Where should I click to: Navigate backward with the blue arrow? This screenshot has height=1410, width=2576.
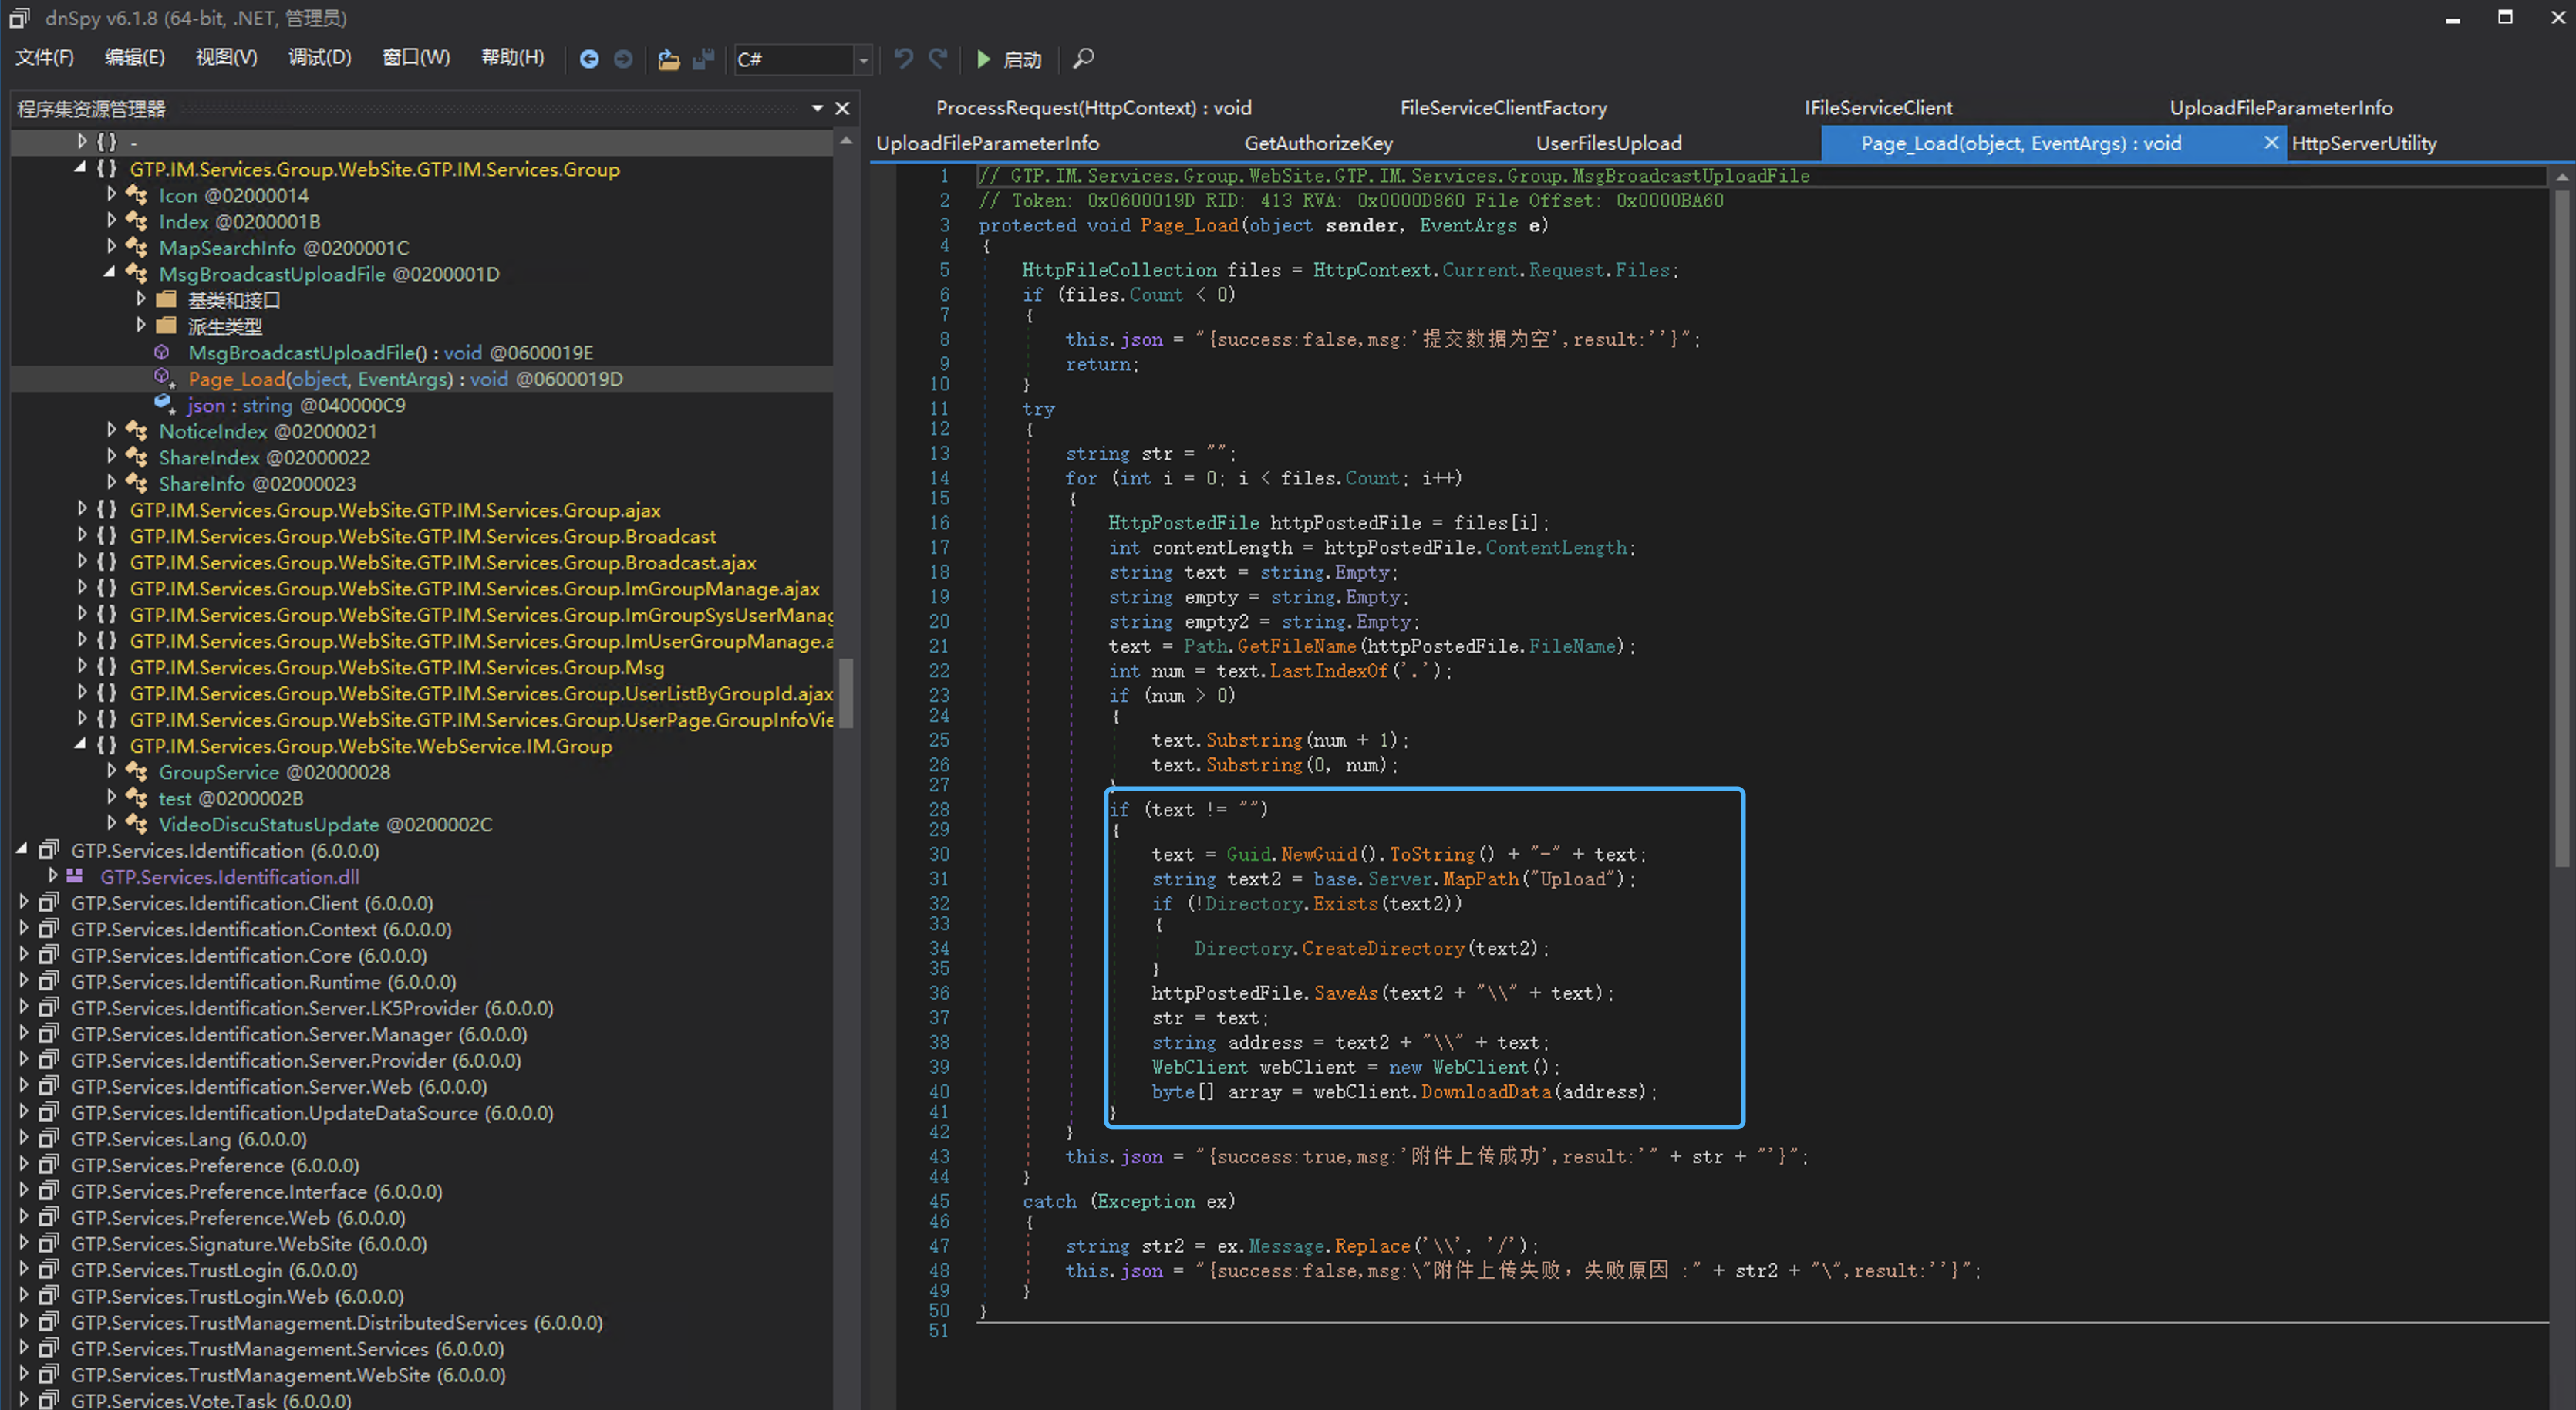589,59
